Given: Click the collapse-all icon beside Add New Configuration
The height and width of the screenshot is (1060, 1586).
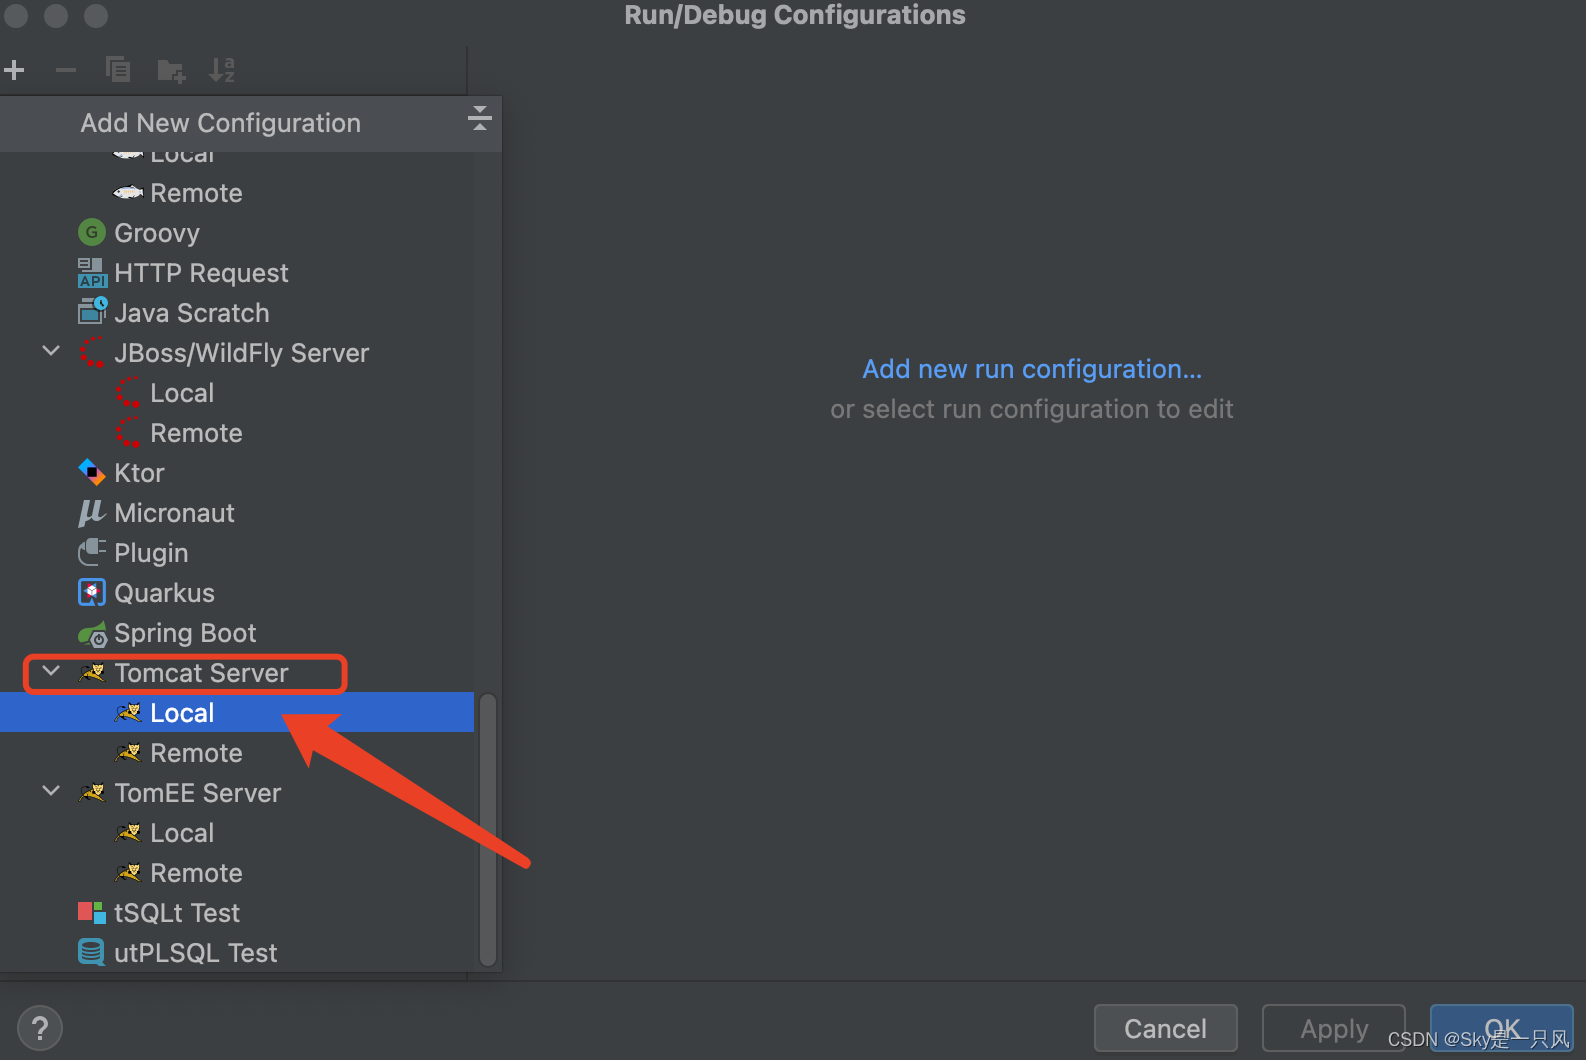Looking at the screenshot, I should pyautogui.click(x=480, y=119).
